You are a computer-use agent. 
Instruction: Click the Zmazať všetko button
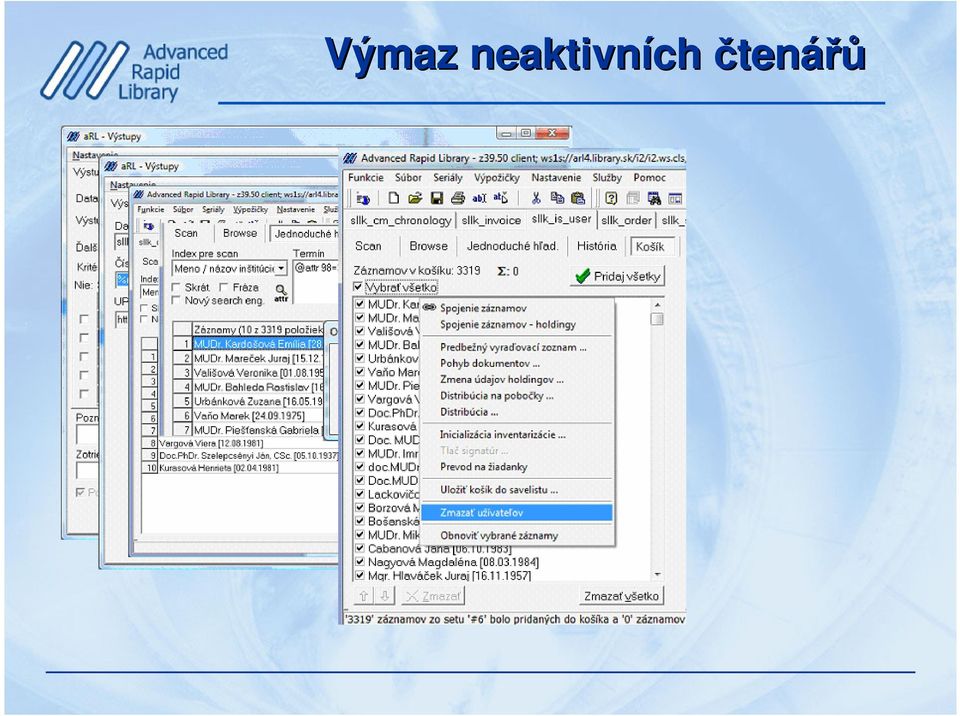tap(621, 596)
